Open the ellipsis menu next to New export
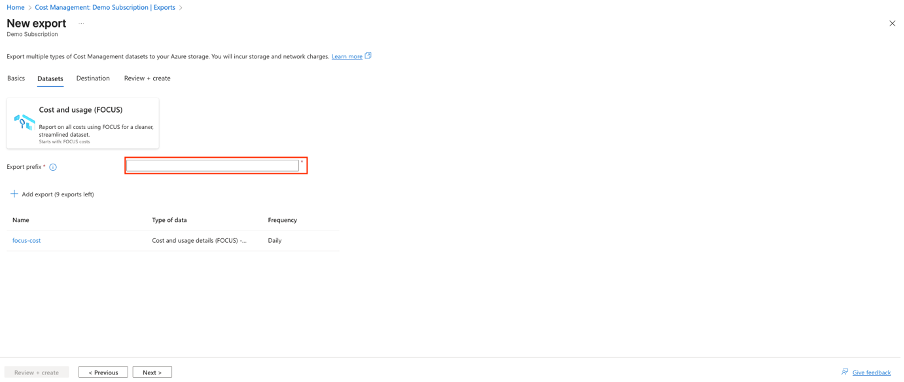The image size is (904, 382). tap(81, 24)
